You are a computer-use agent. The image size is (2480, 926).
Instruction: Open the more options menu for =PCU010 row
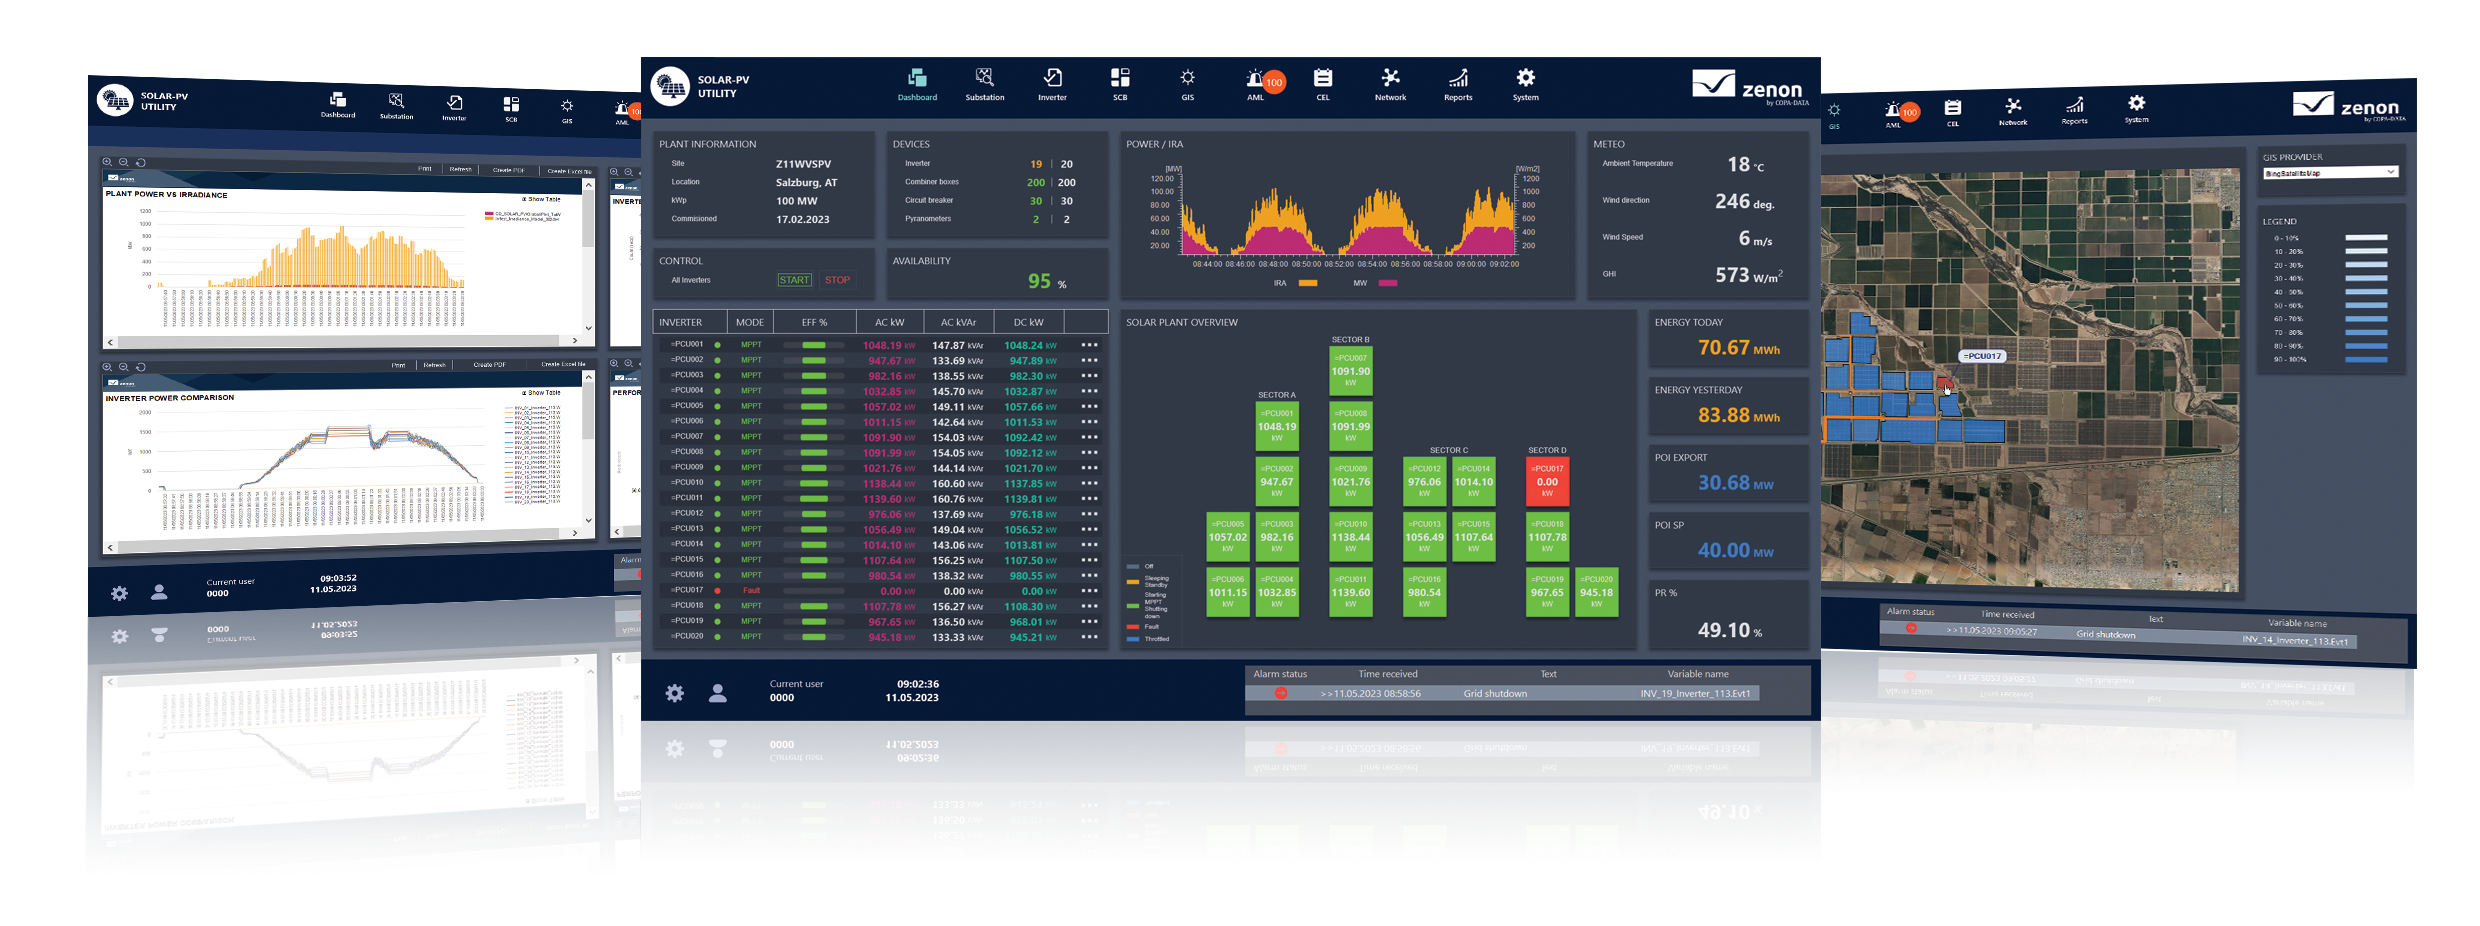[x=1089, y=483]
